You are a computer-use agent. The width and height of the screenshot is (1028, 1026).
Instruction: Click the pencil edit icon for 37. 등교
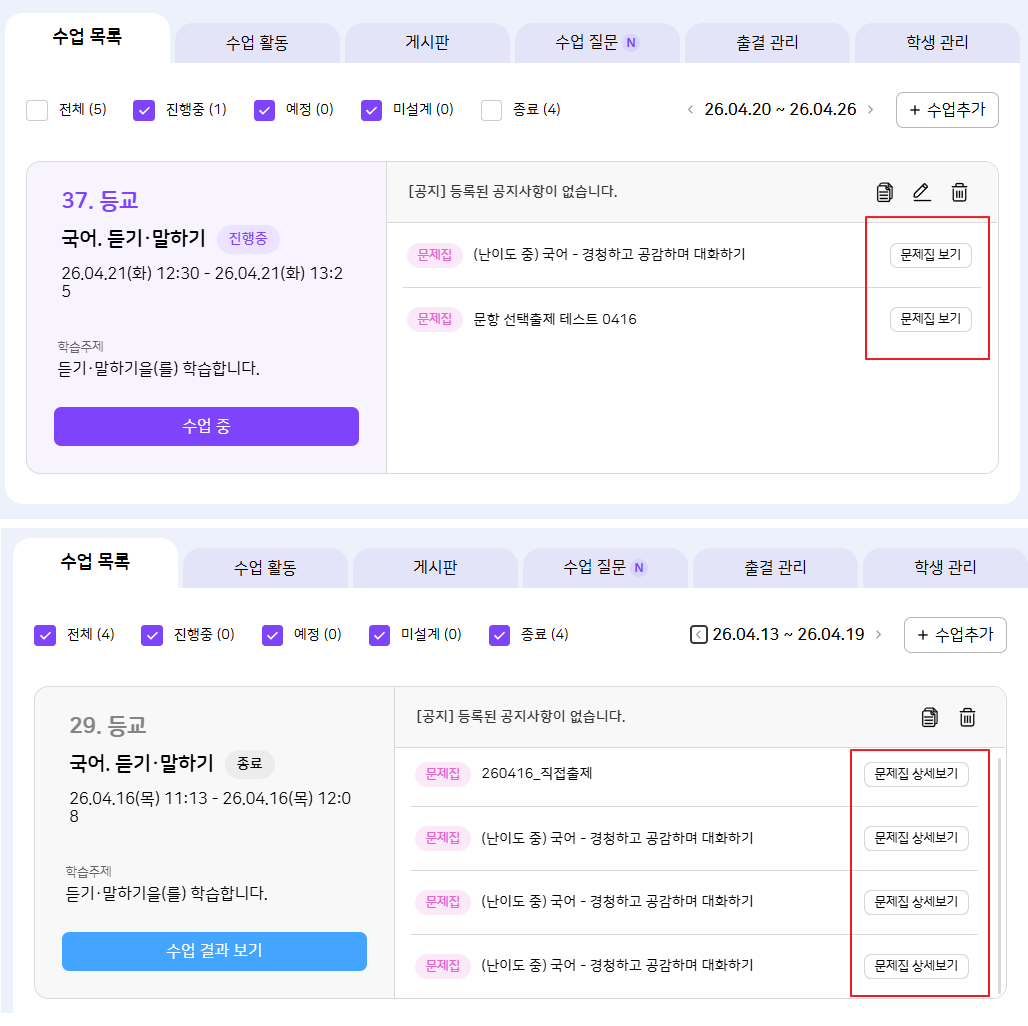pyautogui.click(x=922, y=192)
